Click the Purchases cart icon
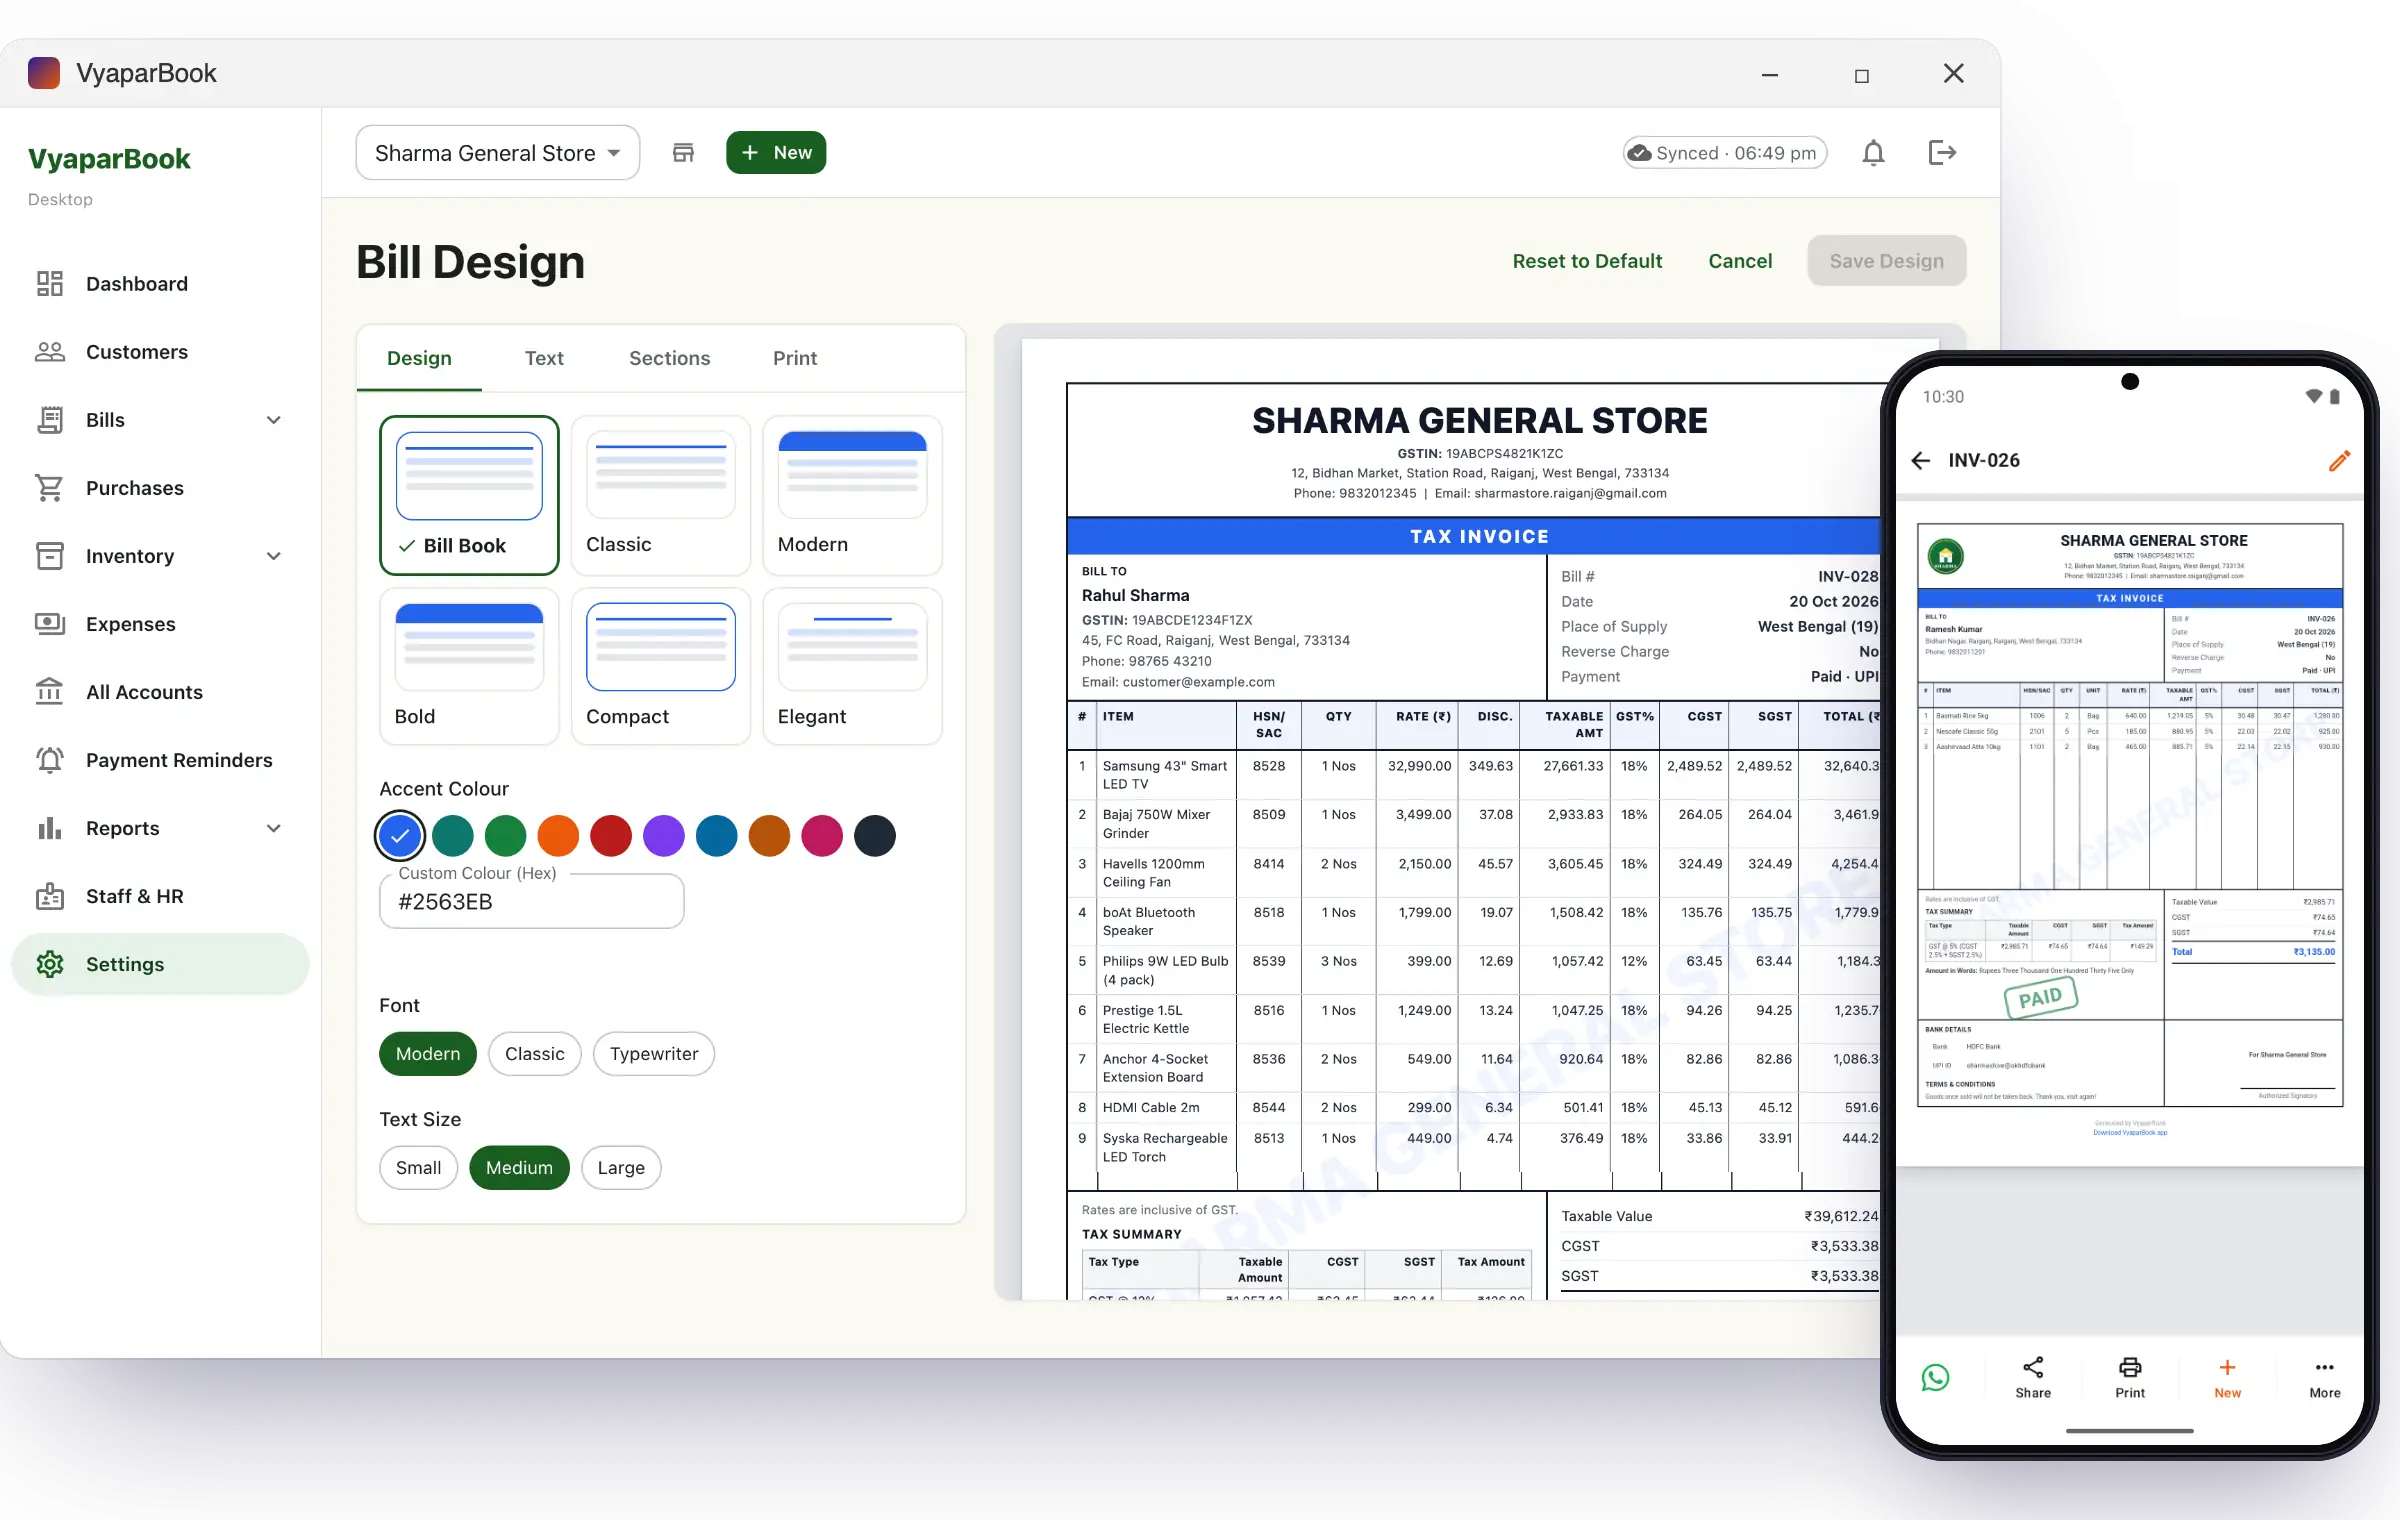Viewport: 2400px width, 1520px height. pos(50,488)
